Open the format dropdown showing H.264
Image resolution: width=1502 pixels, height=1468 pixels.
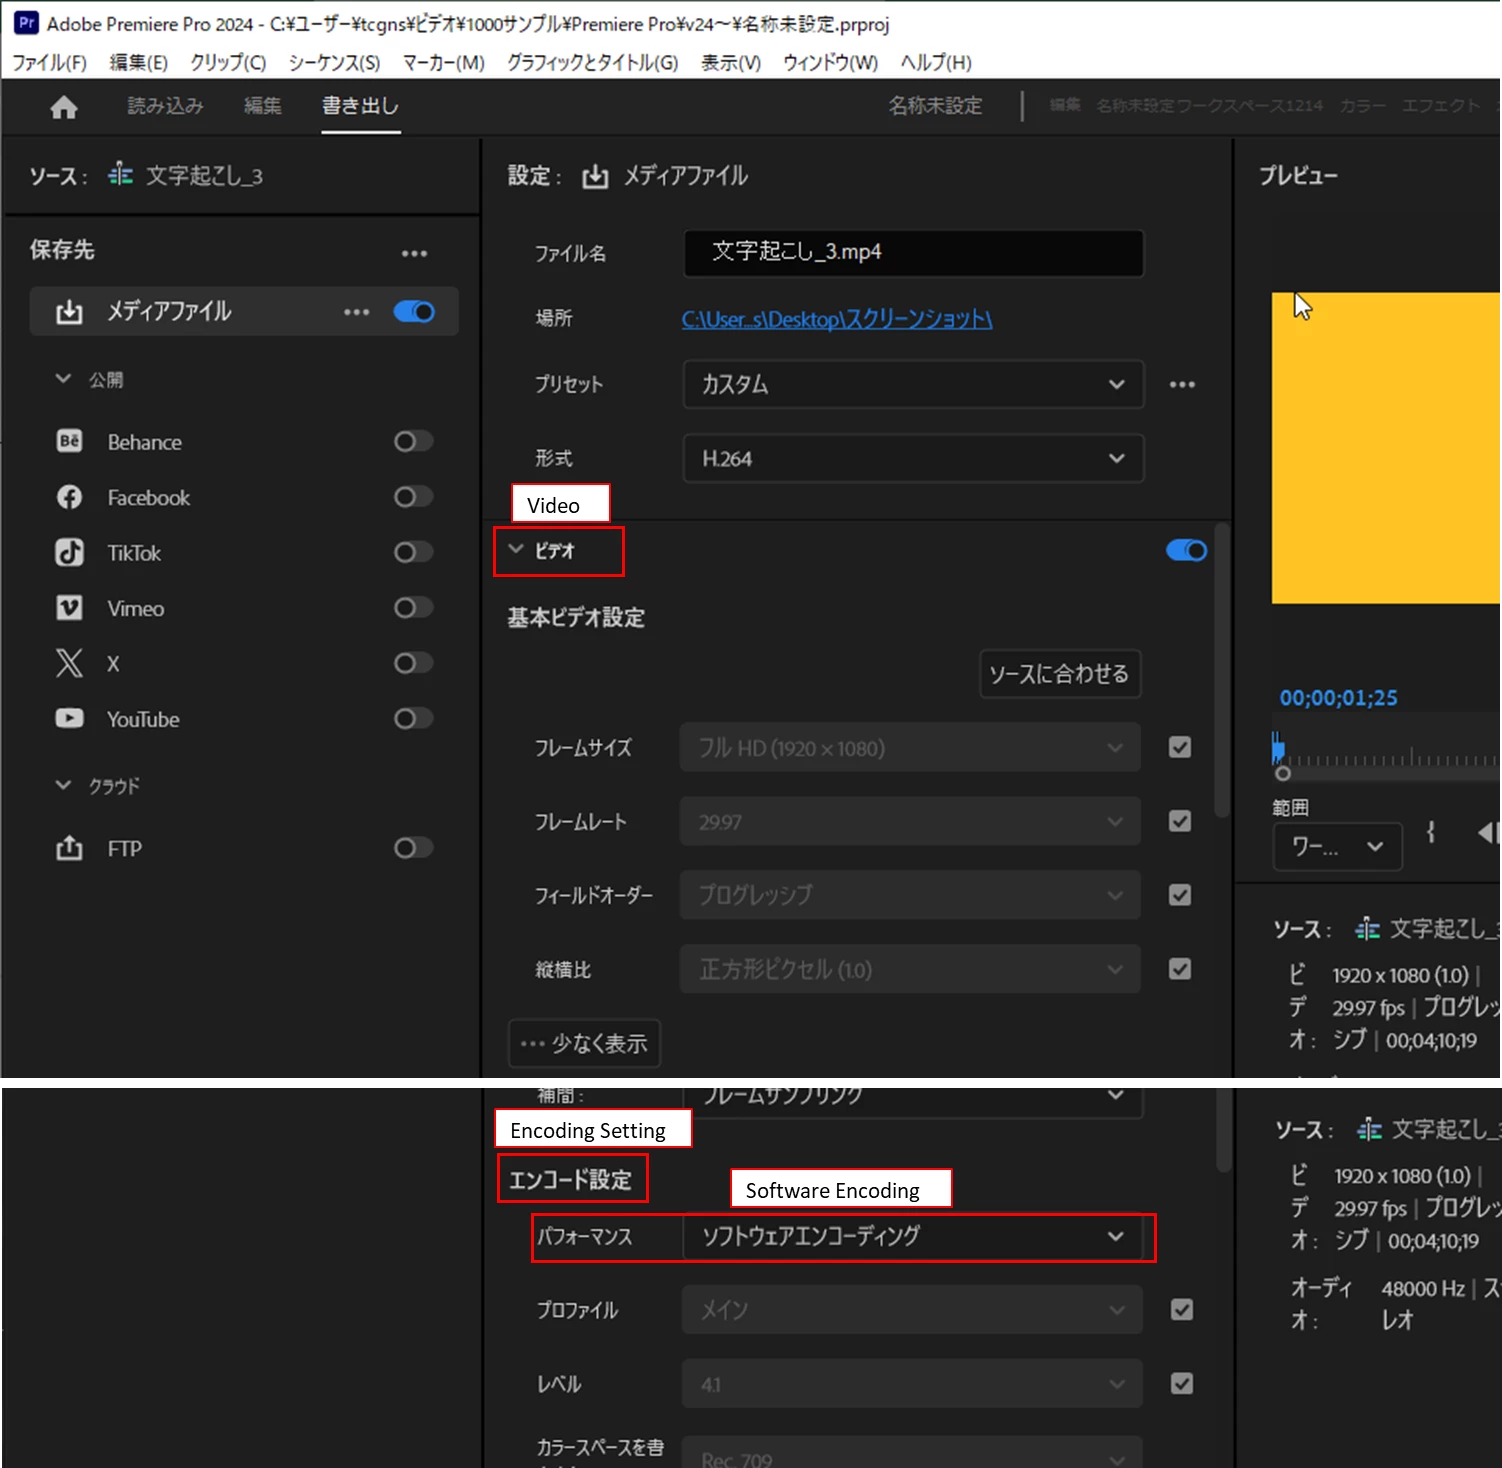913,459
